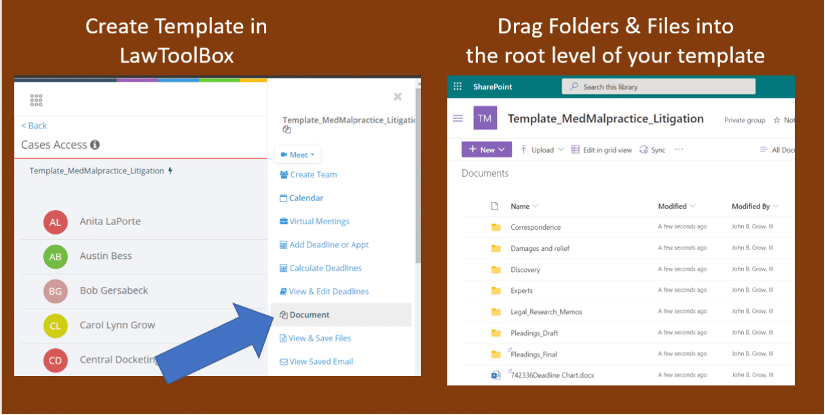Click the CD avatar for Central Docketing
The height and width of the screenshot is (415, 825).
pos(55,360)
